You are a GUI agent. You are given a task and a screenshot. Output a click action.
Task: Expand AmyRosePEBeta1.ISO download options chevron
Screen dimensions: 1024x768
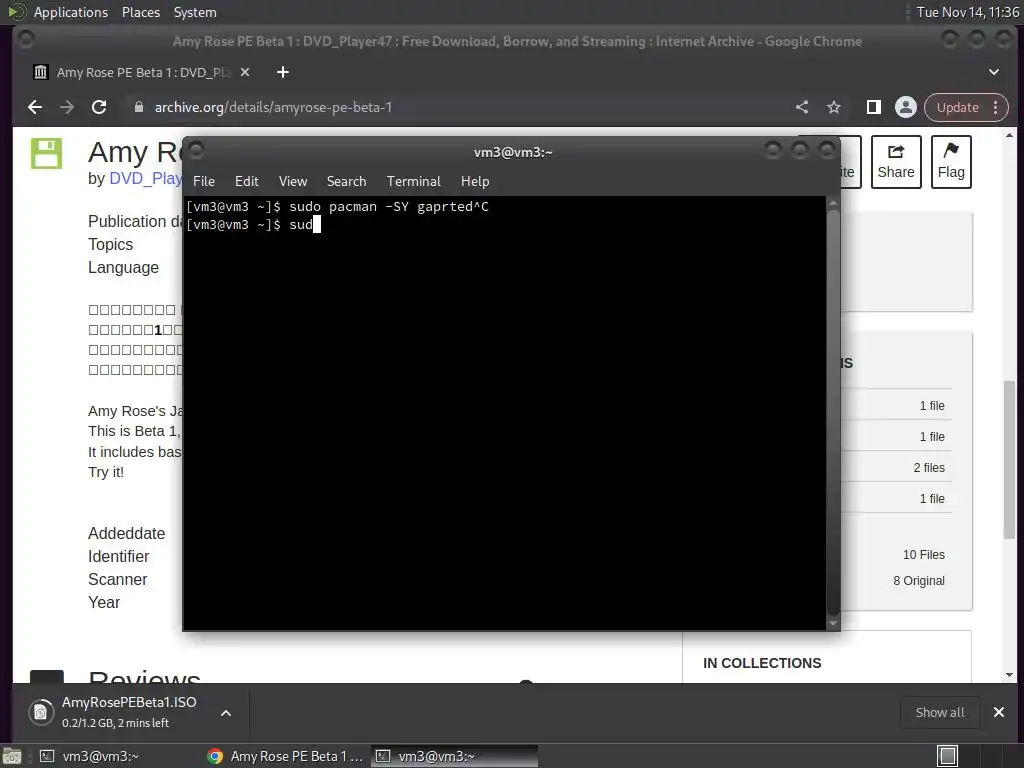[226, 713]
